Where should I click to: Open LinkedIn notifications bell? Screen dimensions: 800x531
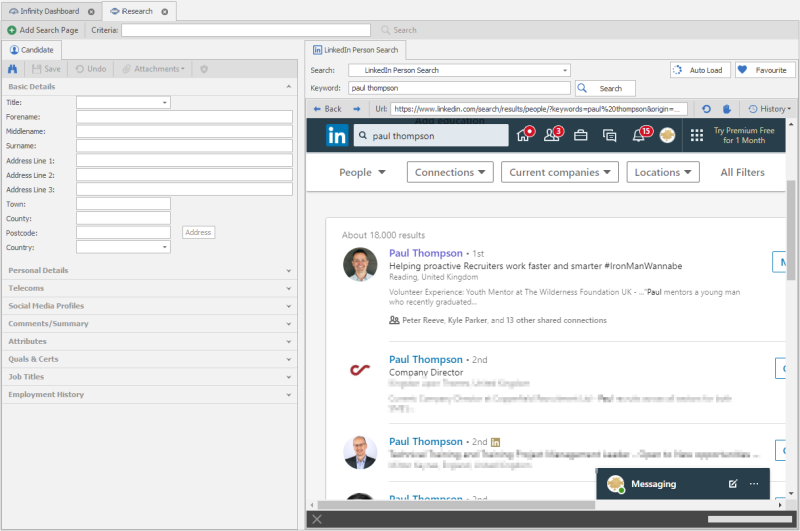(640, 136)
